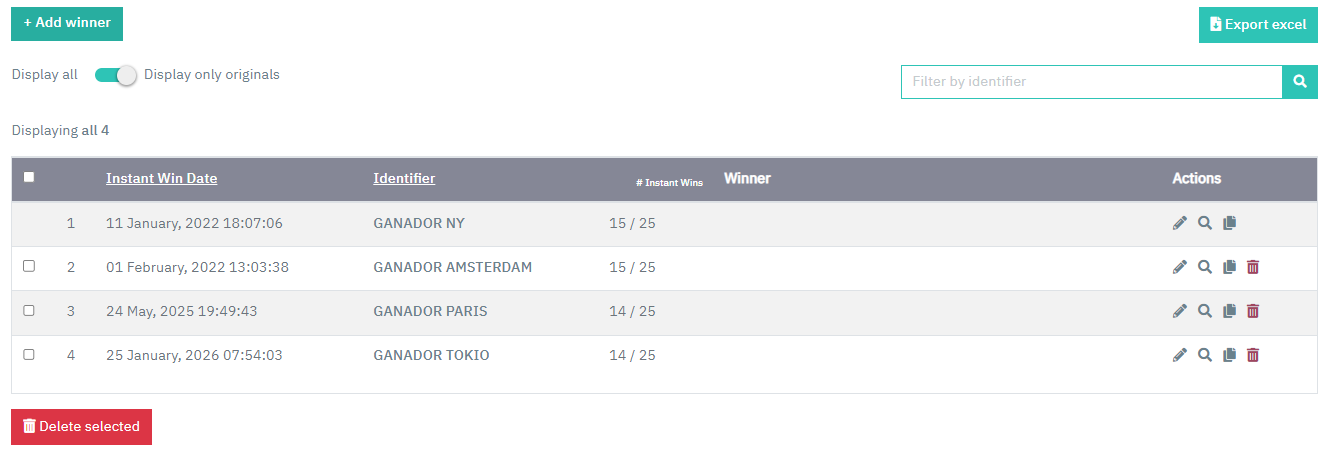Select the GANADOR TOKIO row checkbox
The image size is (1323, 457).
pos(29,354)
